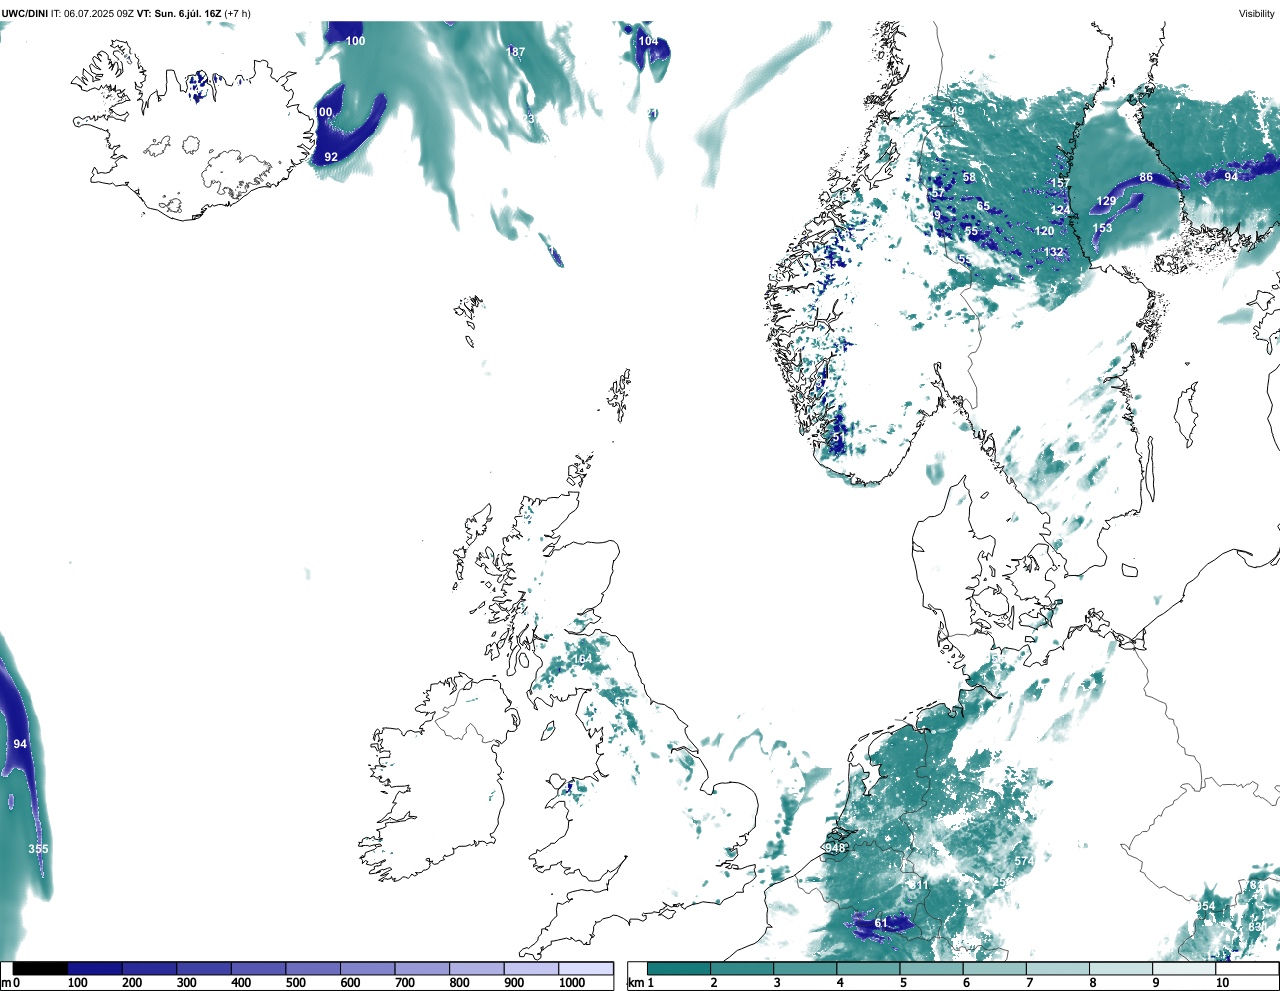The image size is (1280, 991).
Task: Click the '500' legend tick label
Action: pos(296,983)
